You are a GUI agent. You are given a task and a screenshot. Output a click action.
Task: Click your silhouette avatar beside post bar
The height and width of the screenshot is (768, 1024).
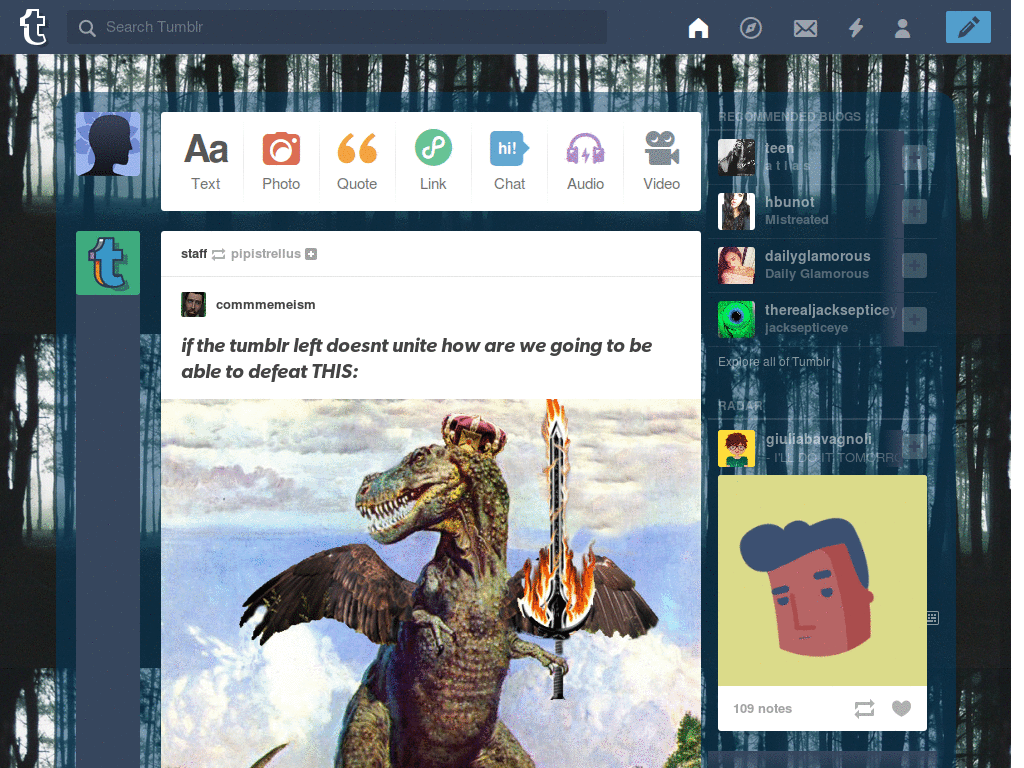(x=108, y=144)
